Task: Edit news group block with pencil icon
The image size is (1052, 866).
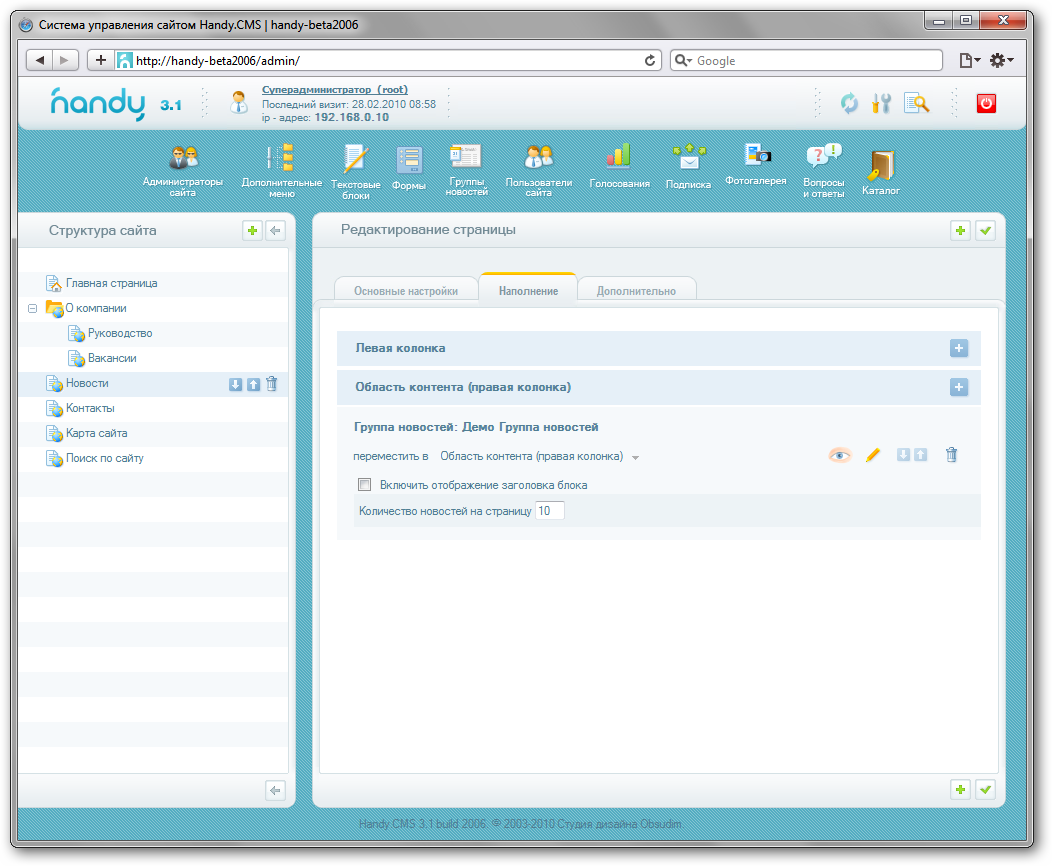Action: tap(872, 455)
